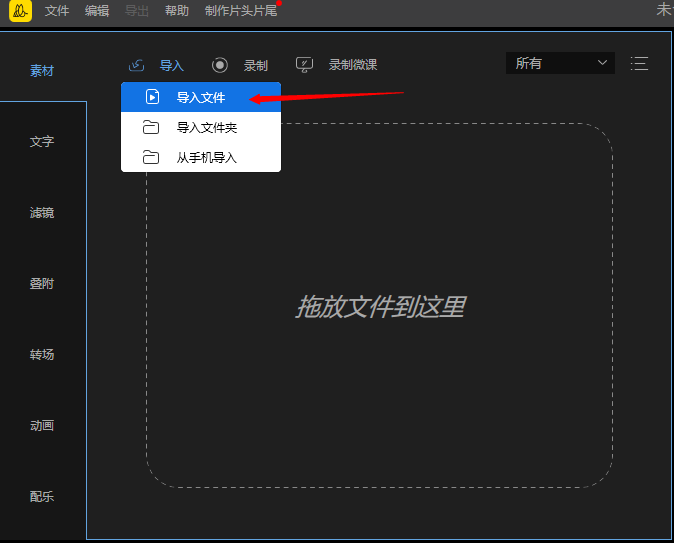The width and height of the screenshot is (674, 543).
Task: Click the yellow app logo icon
Action: (20, 11)
